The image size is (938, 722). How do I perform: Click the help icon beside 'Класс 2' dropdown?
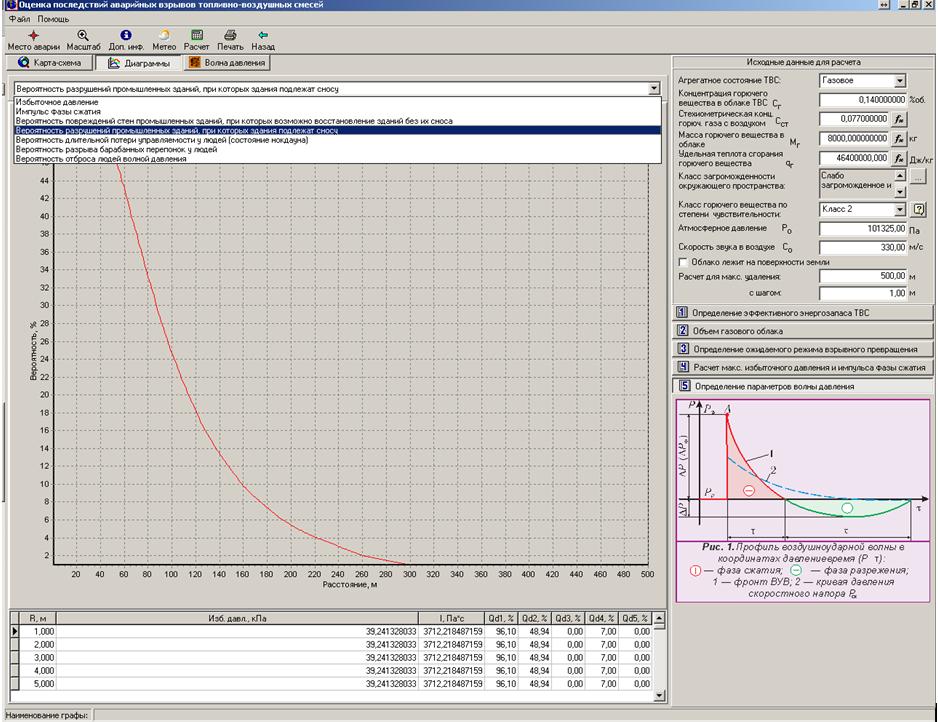918,209
